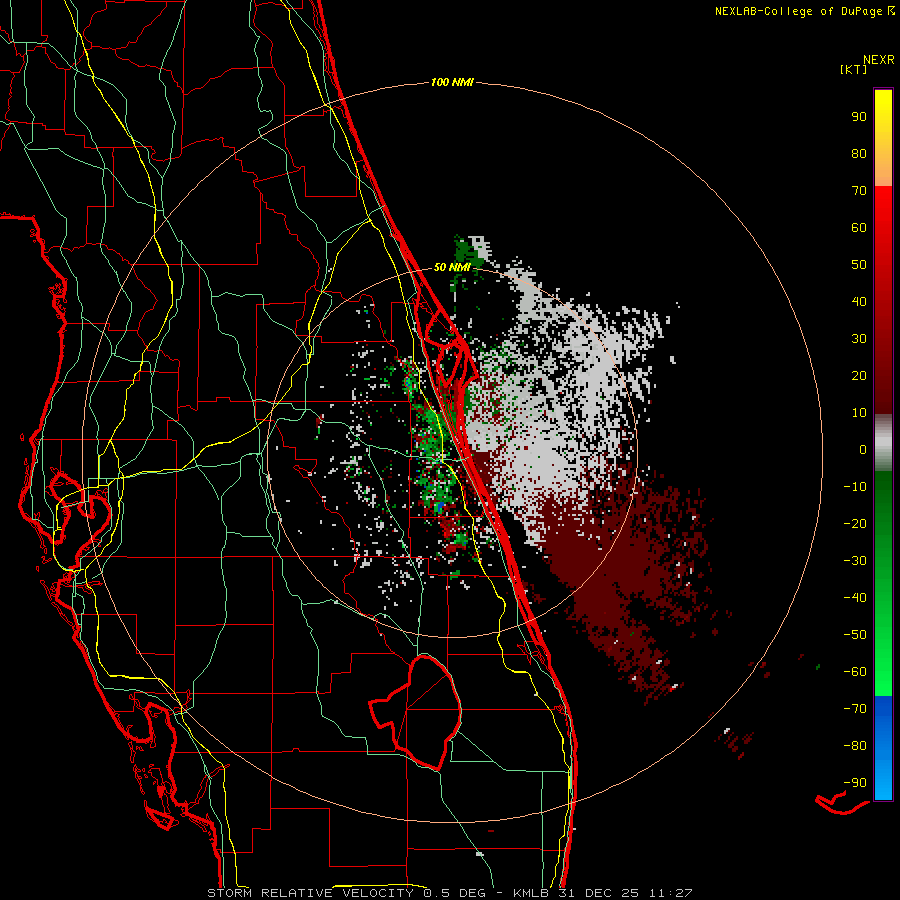Click the 50 NMI range ring label
Viewport: 900px width, 900px height.
click(452, 267)
